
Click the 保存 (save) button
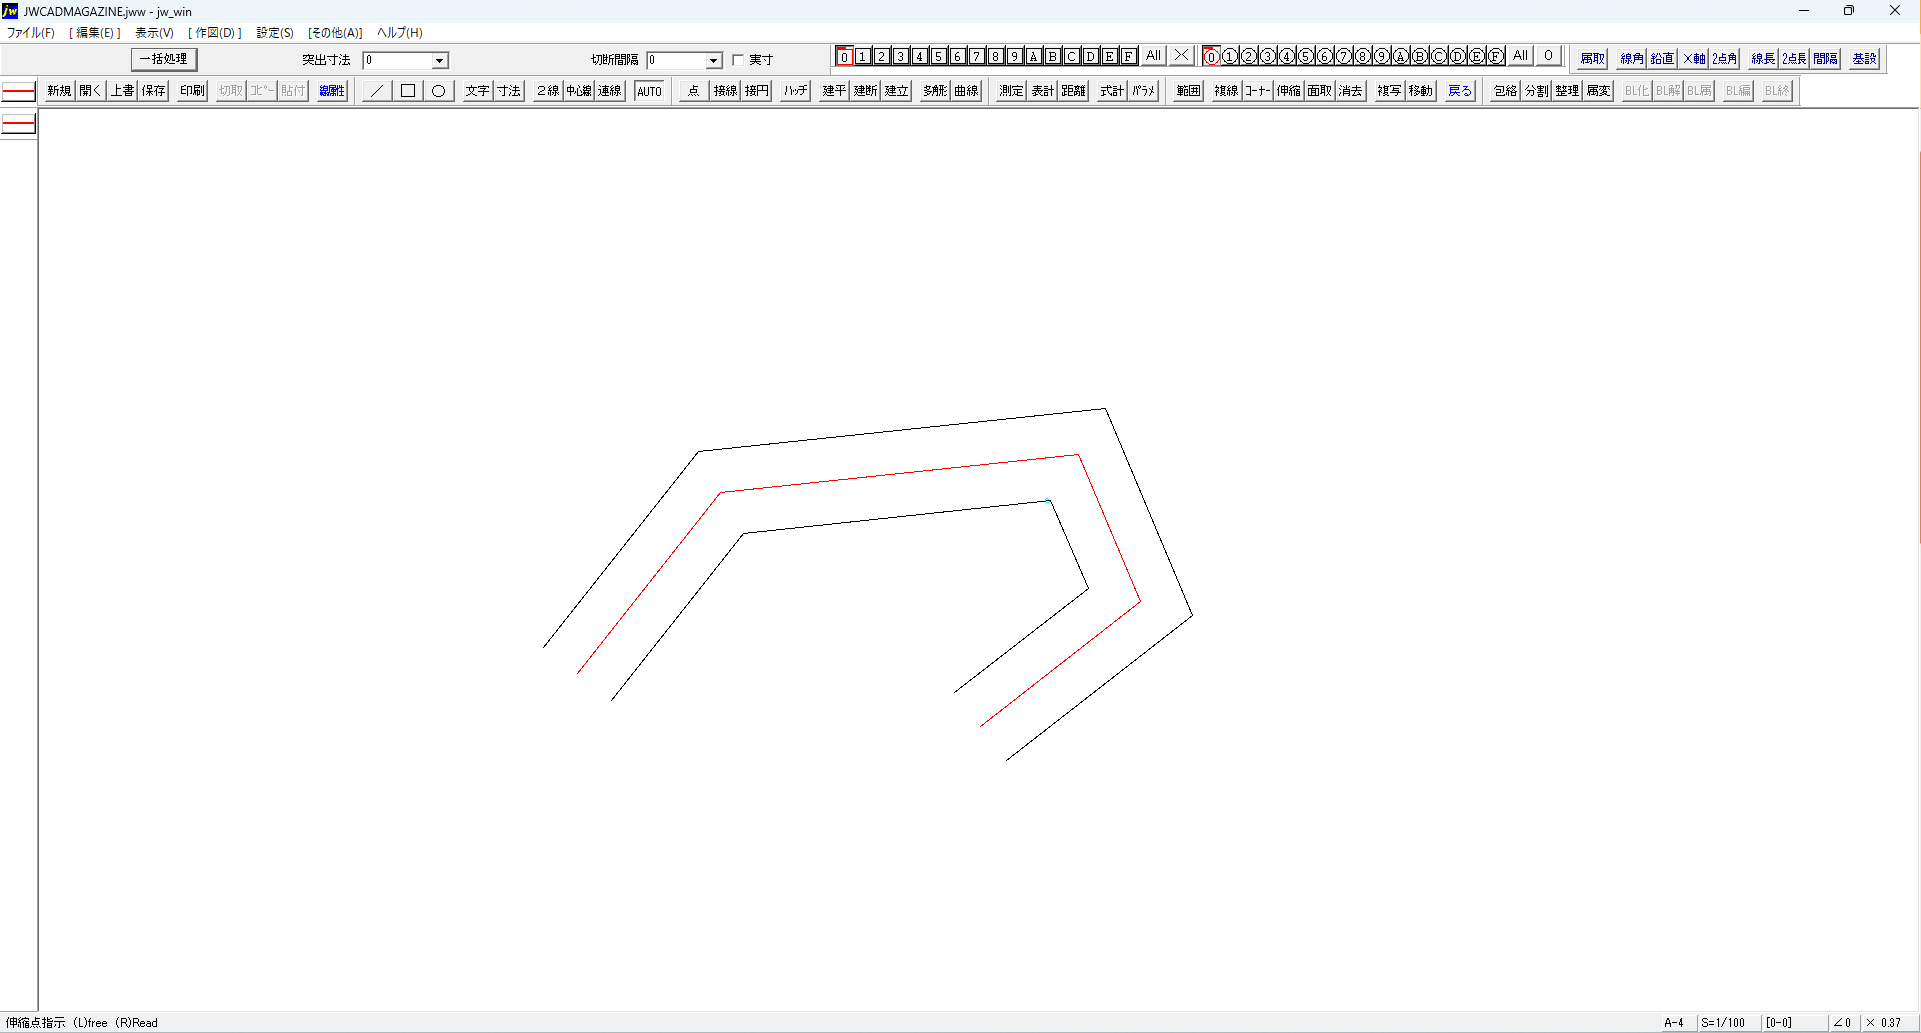pyautogui.click(x=153, y=91)
